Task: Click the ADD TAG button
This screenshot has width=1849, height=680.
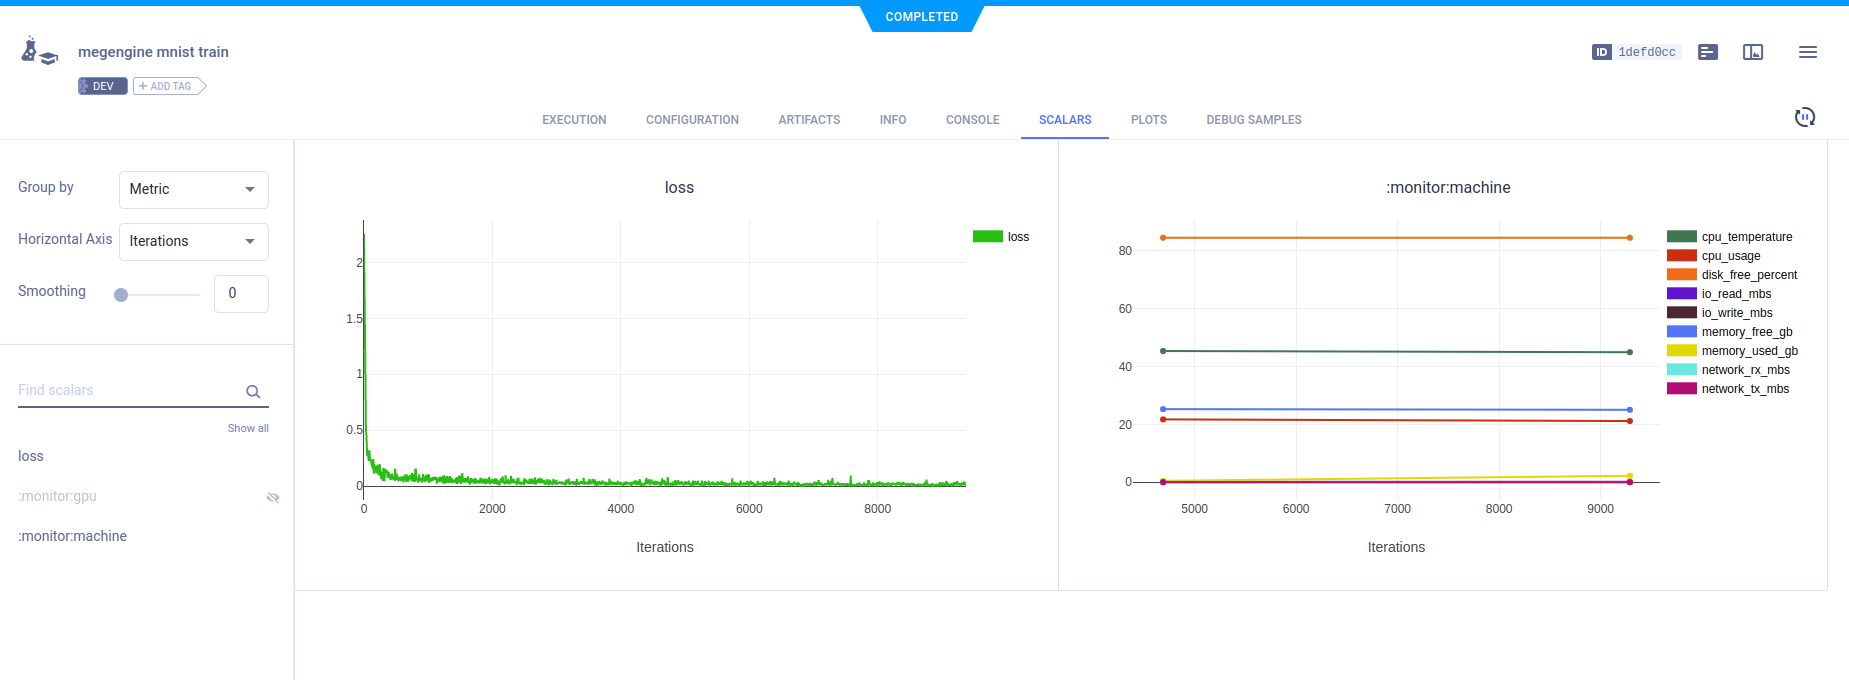Action: pos(168,86)
